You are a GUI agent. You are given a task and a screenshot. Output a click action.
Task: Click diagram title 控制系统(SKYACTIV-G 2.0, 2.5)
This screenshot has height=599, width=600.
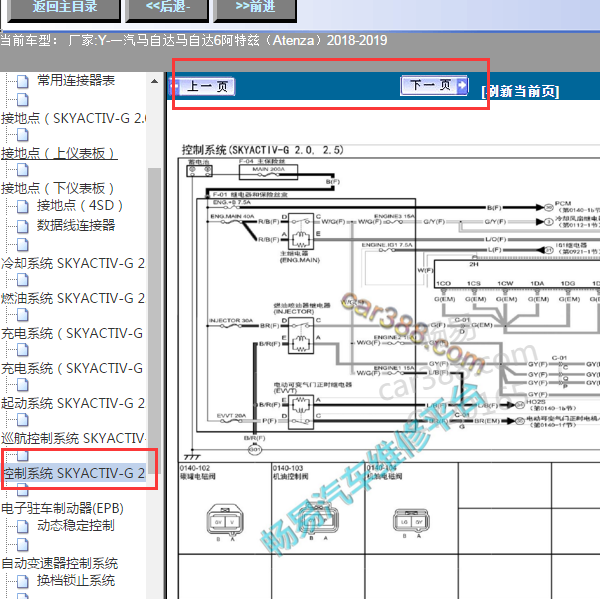click(262, 150)
